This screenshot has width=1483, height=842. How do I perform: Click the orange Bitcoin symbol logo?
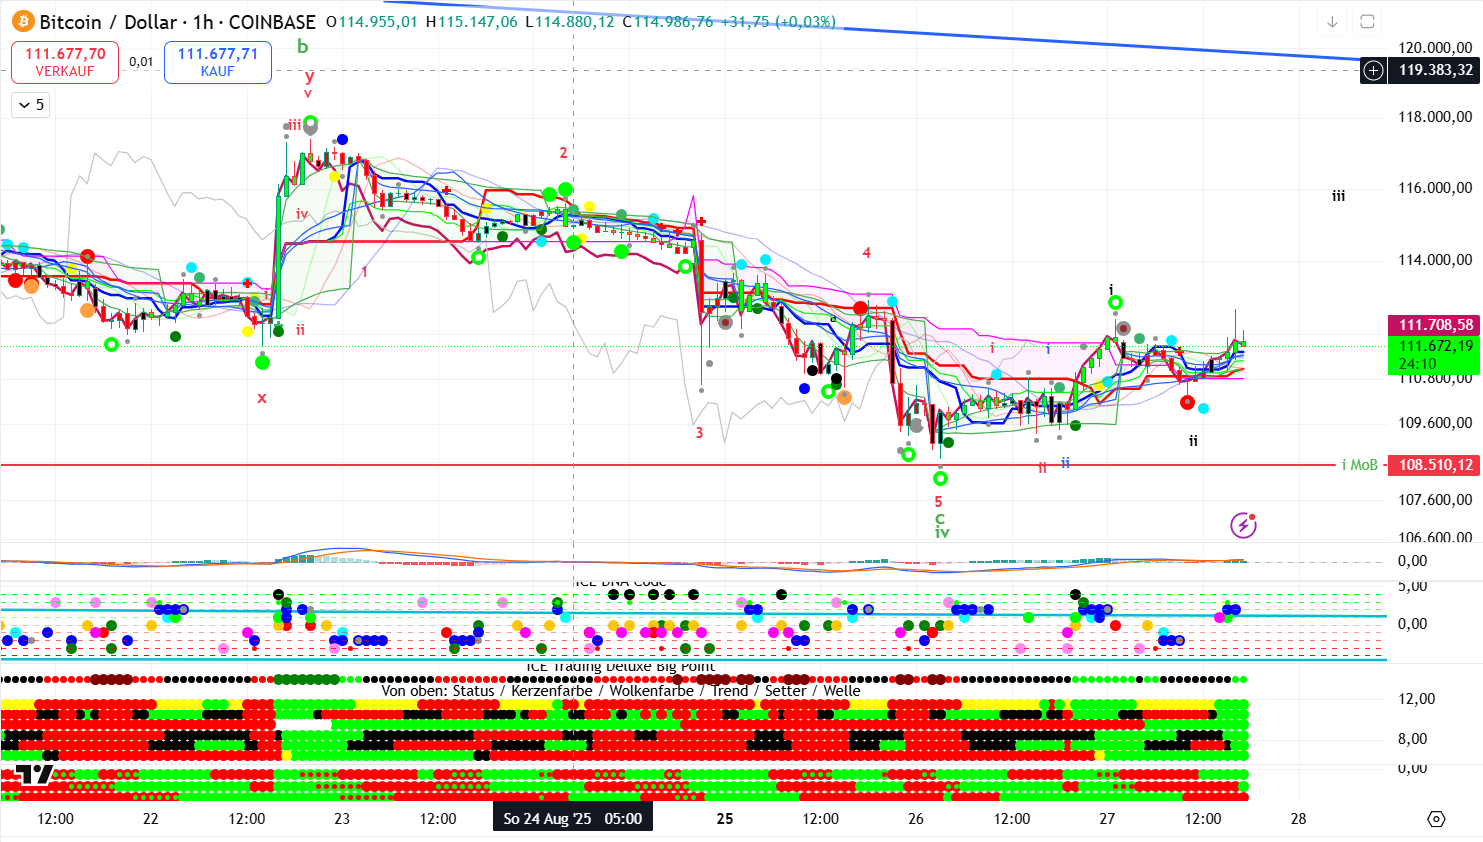click(22, 21)
